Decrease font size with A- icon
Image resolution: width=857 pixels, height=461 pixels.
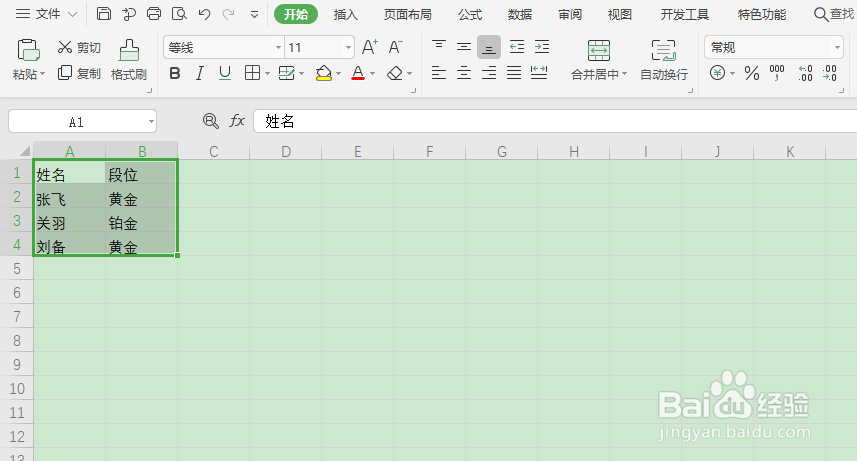396,48
